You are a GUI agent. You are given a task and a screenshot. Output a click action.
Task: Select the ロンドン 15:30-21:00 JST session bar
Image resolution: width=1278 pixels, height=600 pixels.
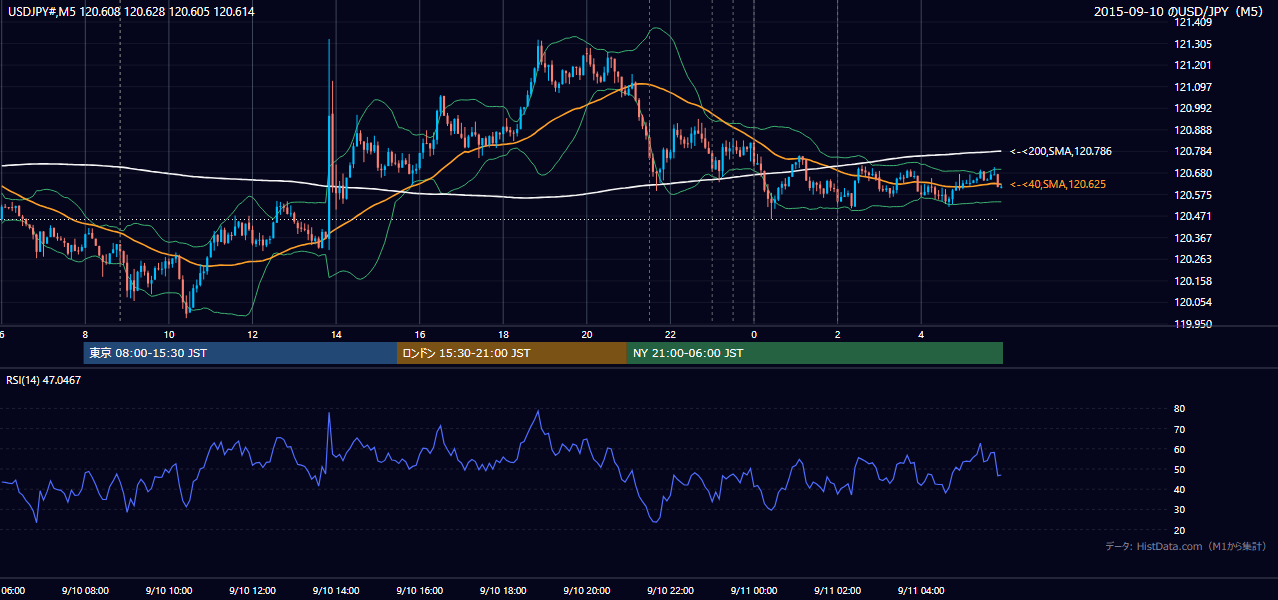[x=512, y=353]
